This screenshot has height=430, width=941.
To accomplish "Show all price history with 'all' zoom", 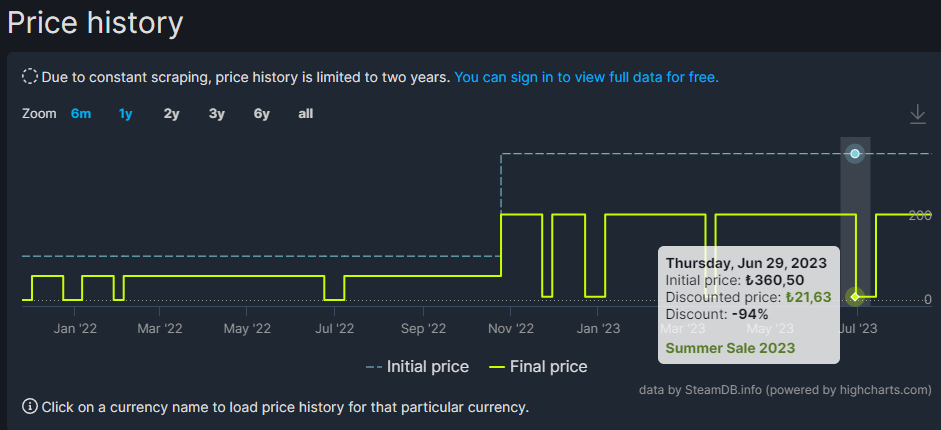I will coord(306,114).
